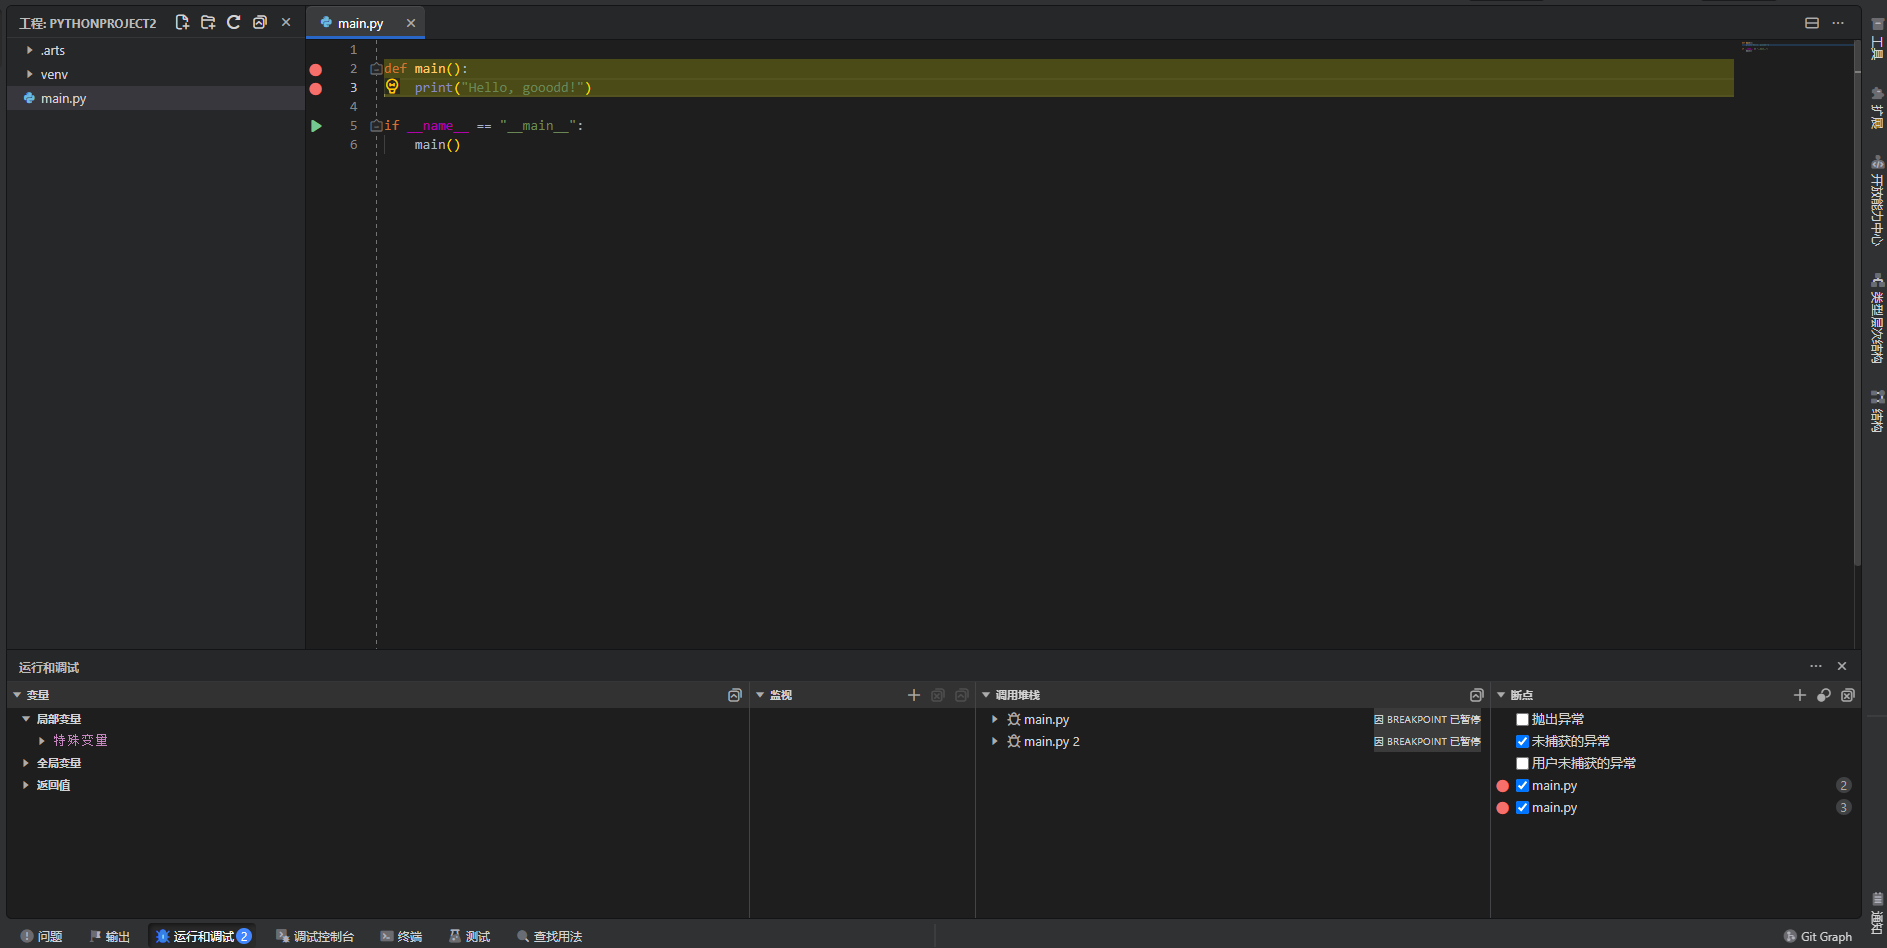Open more actions in 运行和调试 panel
Viewport: 1887px width, 948px height.
click(x=1816, y=666)
